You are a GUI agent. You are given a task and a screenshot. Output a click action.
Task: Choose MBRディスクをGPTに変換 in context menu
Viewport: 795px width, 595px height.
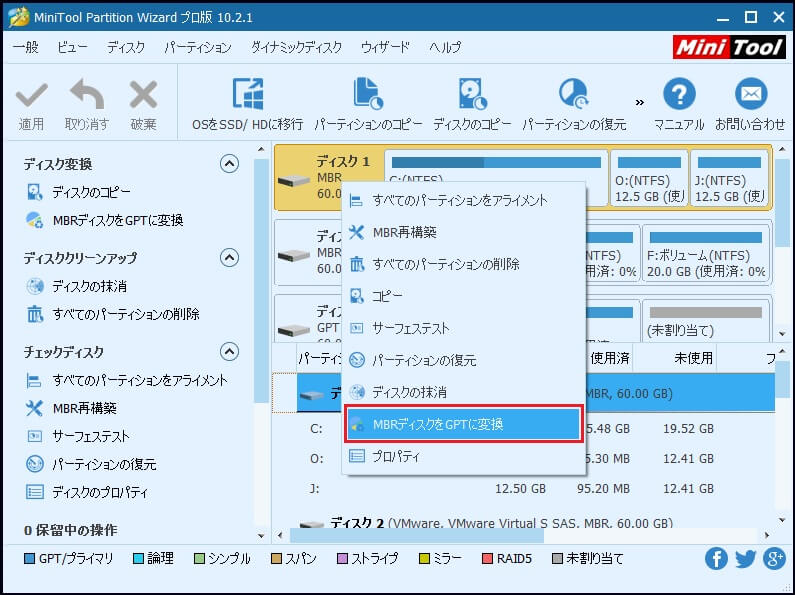coord(464,424)
